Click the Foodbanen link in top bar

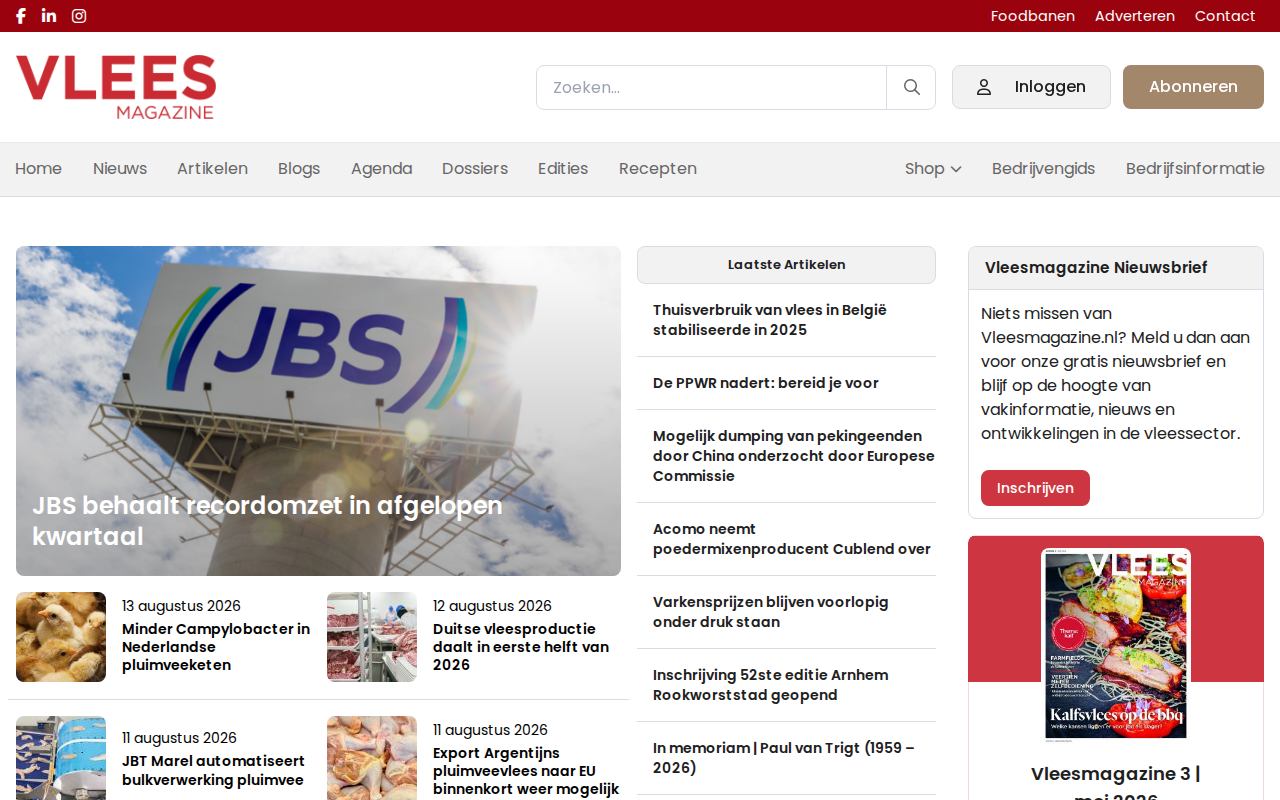tap(1033, 16)
